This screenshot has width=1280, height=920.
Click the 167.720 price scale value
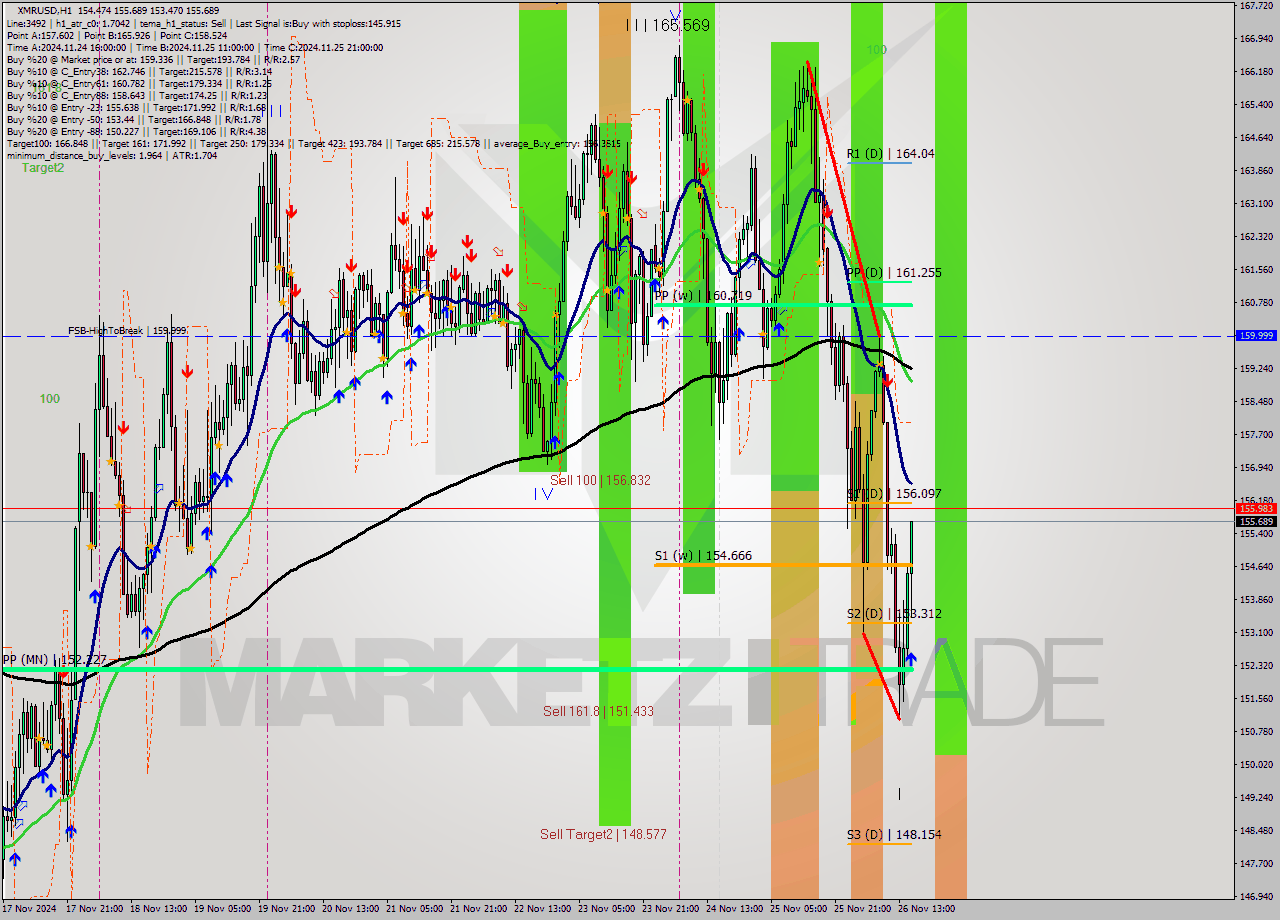pos(1256,6)
